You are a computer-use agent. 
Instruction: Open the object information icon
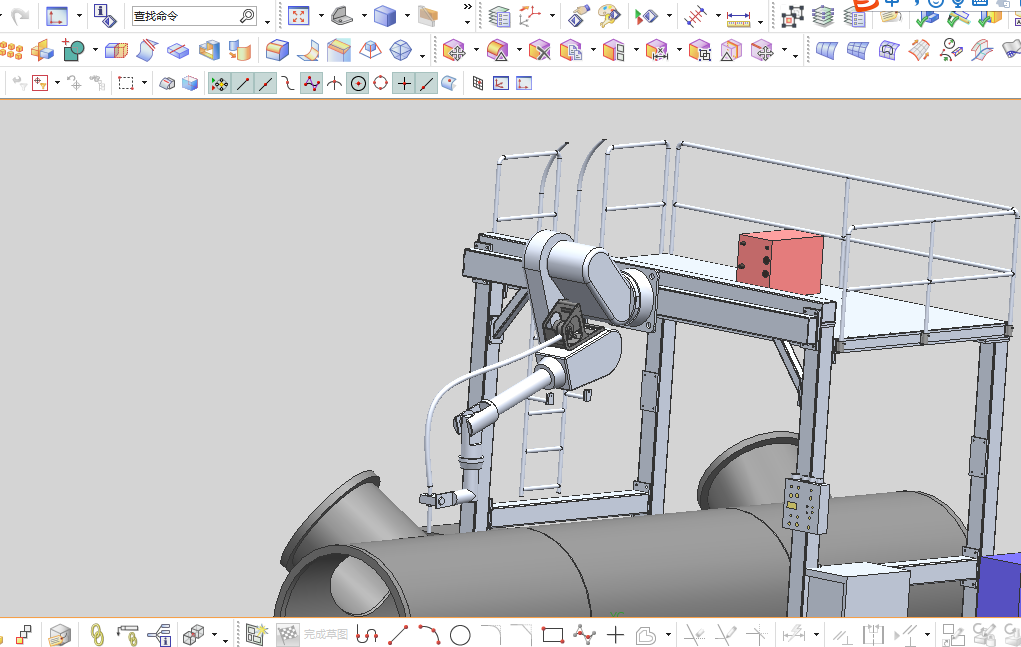tap(104, 15)
